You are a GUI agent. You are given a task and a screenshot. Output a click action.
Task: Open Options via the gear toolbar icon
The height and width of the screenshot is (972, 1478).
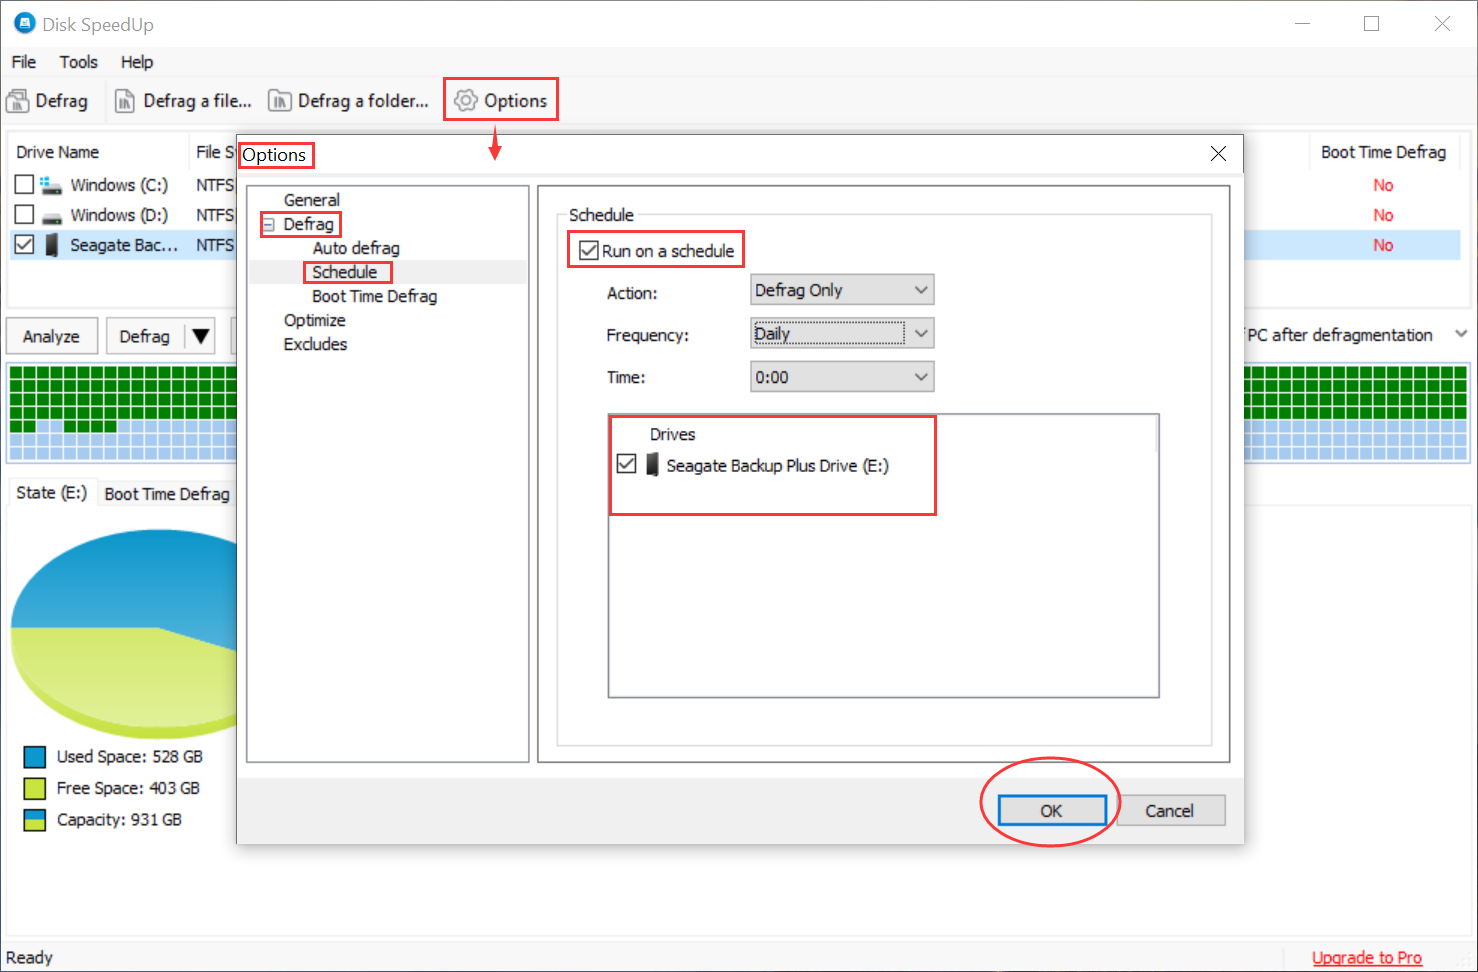[465, 100]
